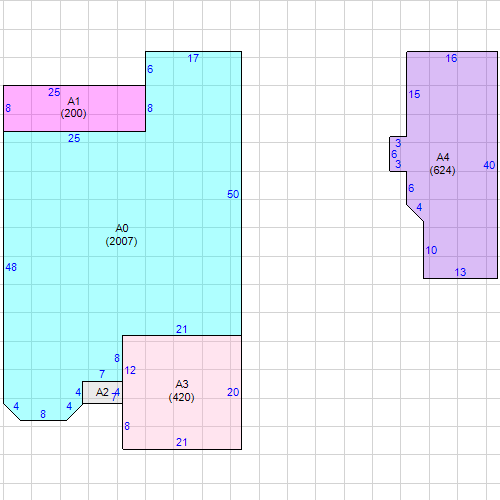Click the 25 dimension above the A1 label
The width and height of the screenshot is (500, 500).
click(54, 92)
